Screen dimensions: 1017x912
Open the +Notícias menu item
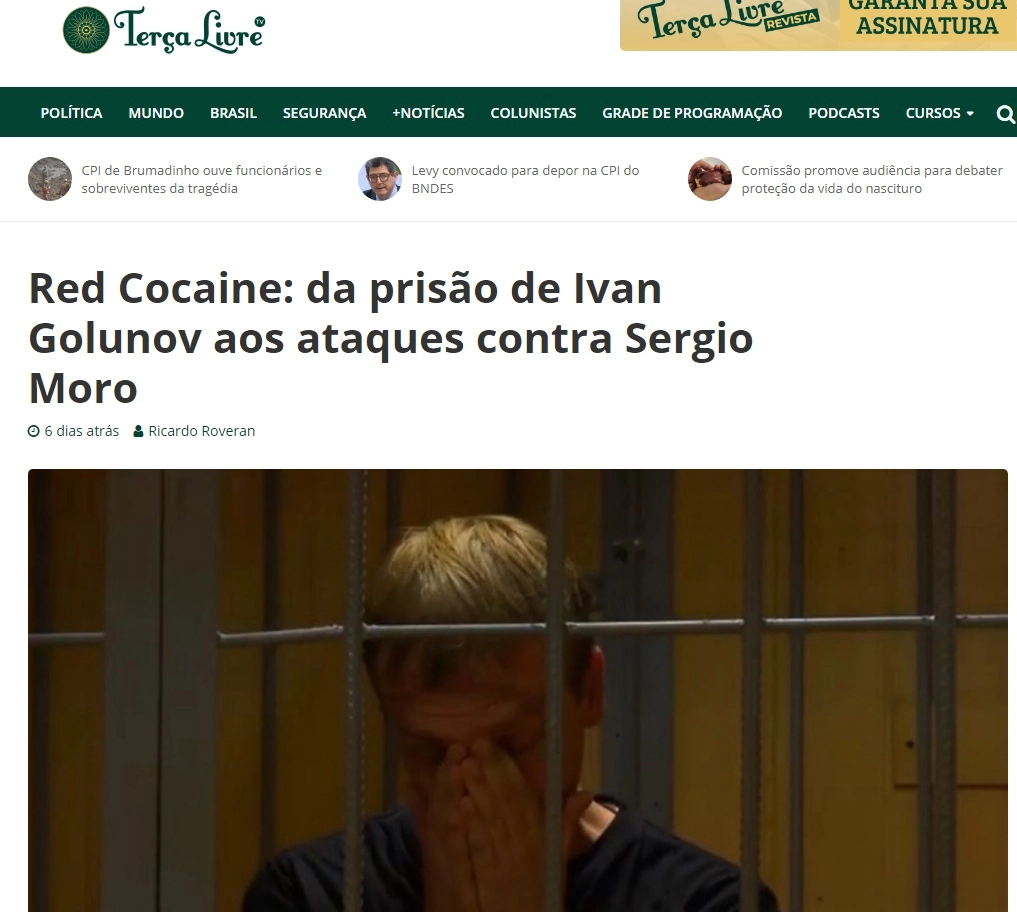point(428,113)
